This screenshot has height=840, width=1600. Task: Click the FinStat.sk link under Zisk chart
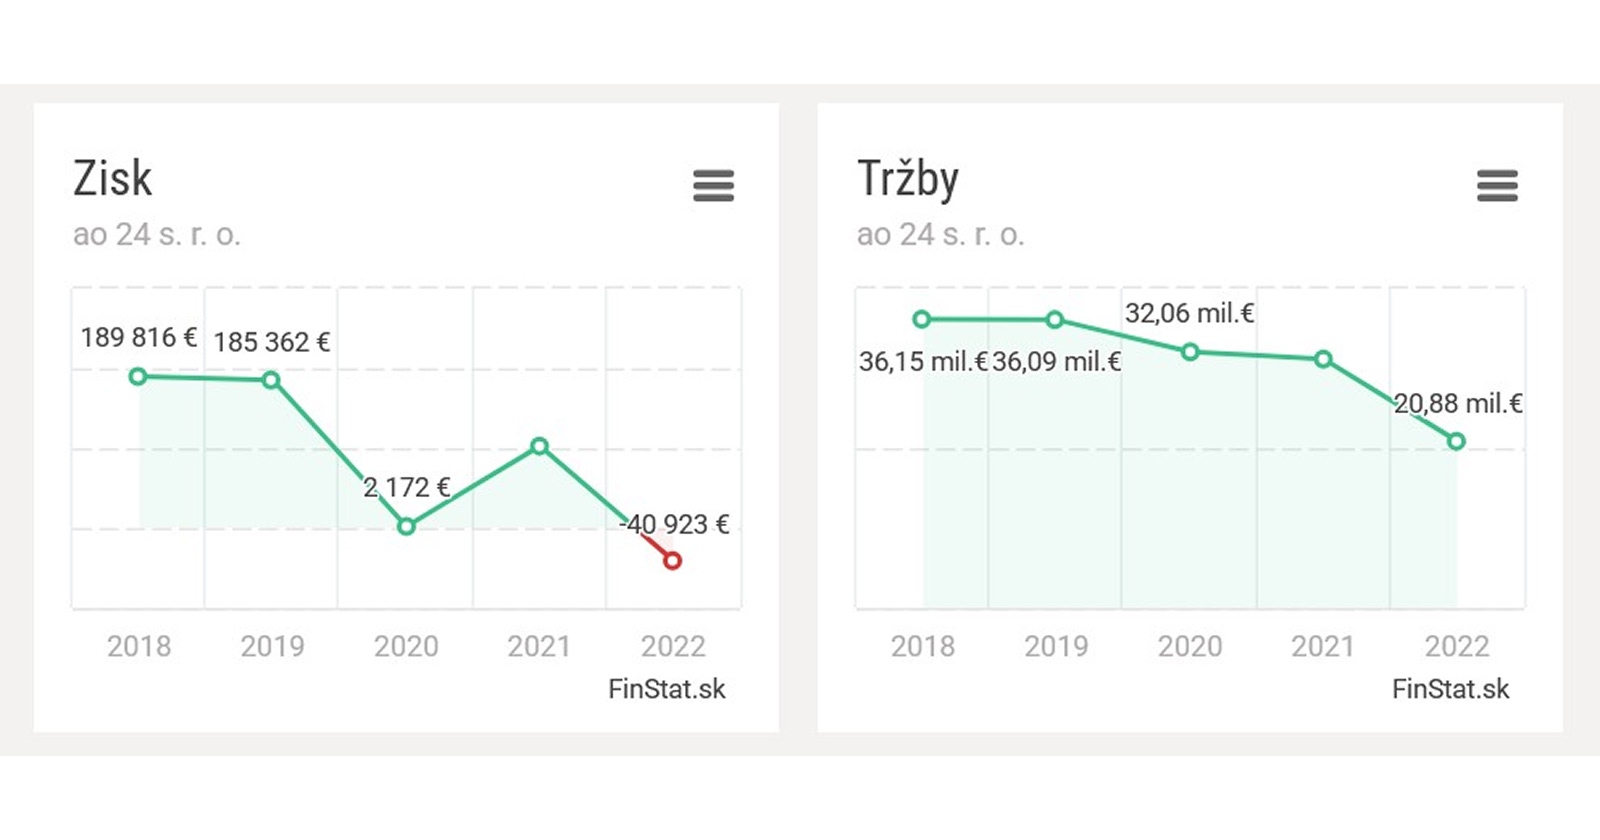[x=667, y=689]
